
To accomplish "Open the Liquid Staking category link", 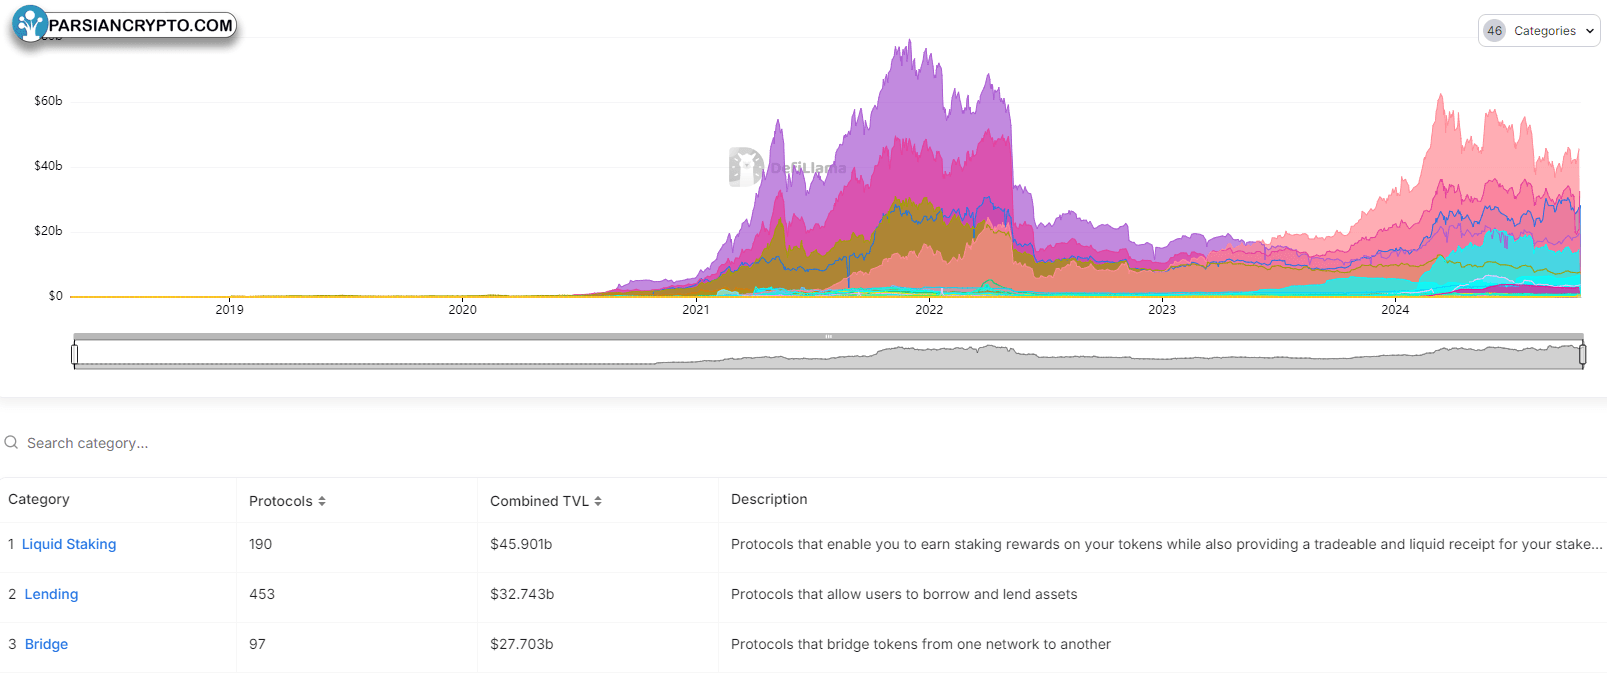I will pos(69,544).
